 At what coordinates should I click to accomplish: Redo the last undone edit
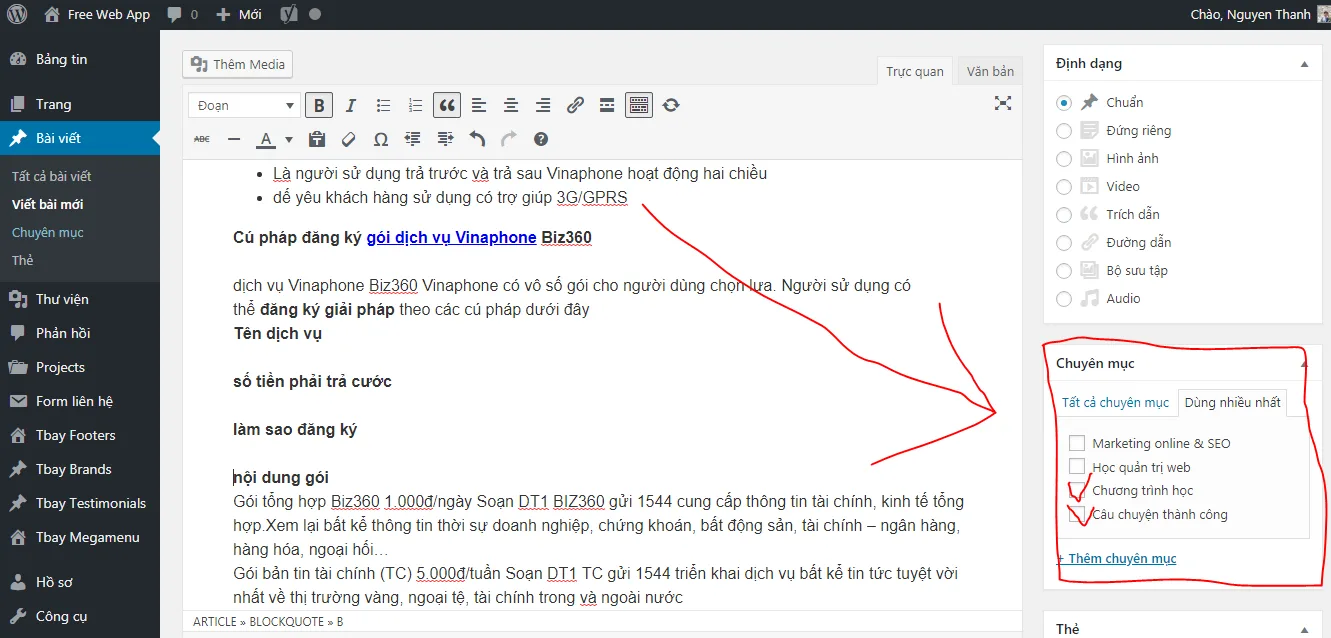[509, 139]
